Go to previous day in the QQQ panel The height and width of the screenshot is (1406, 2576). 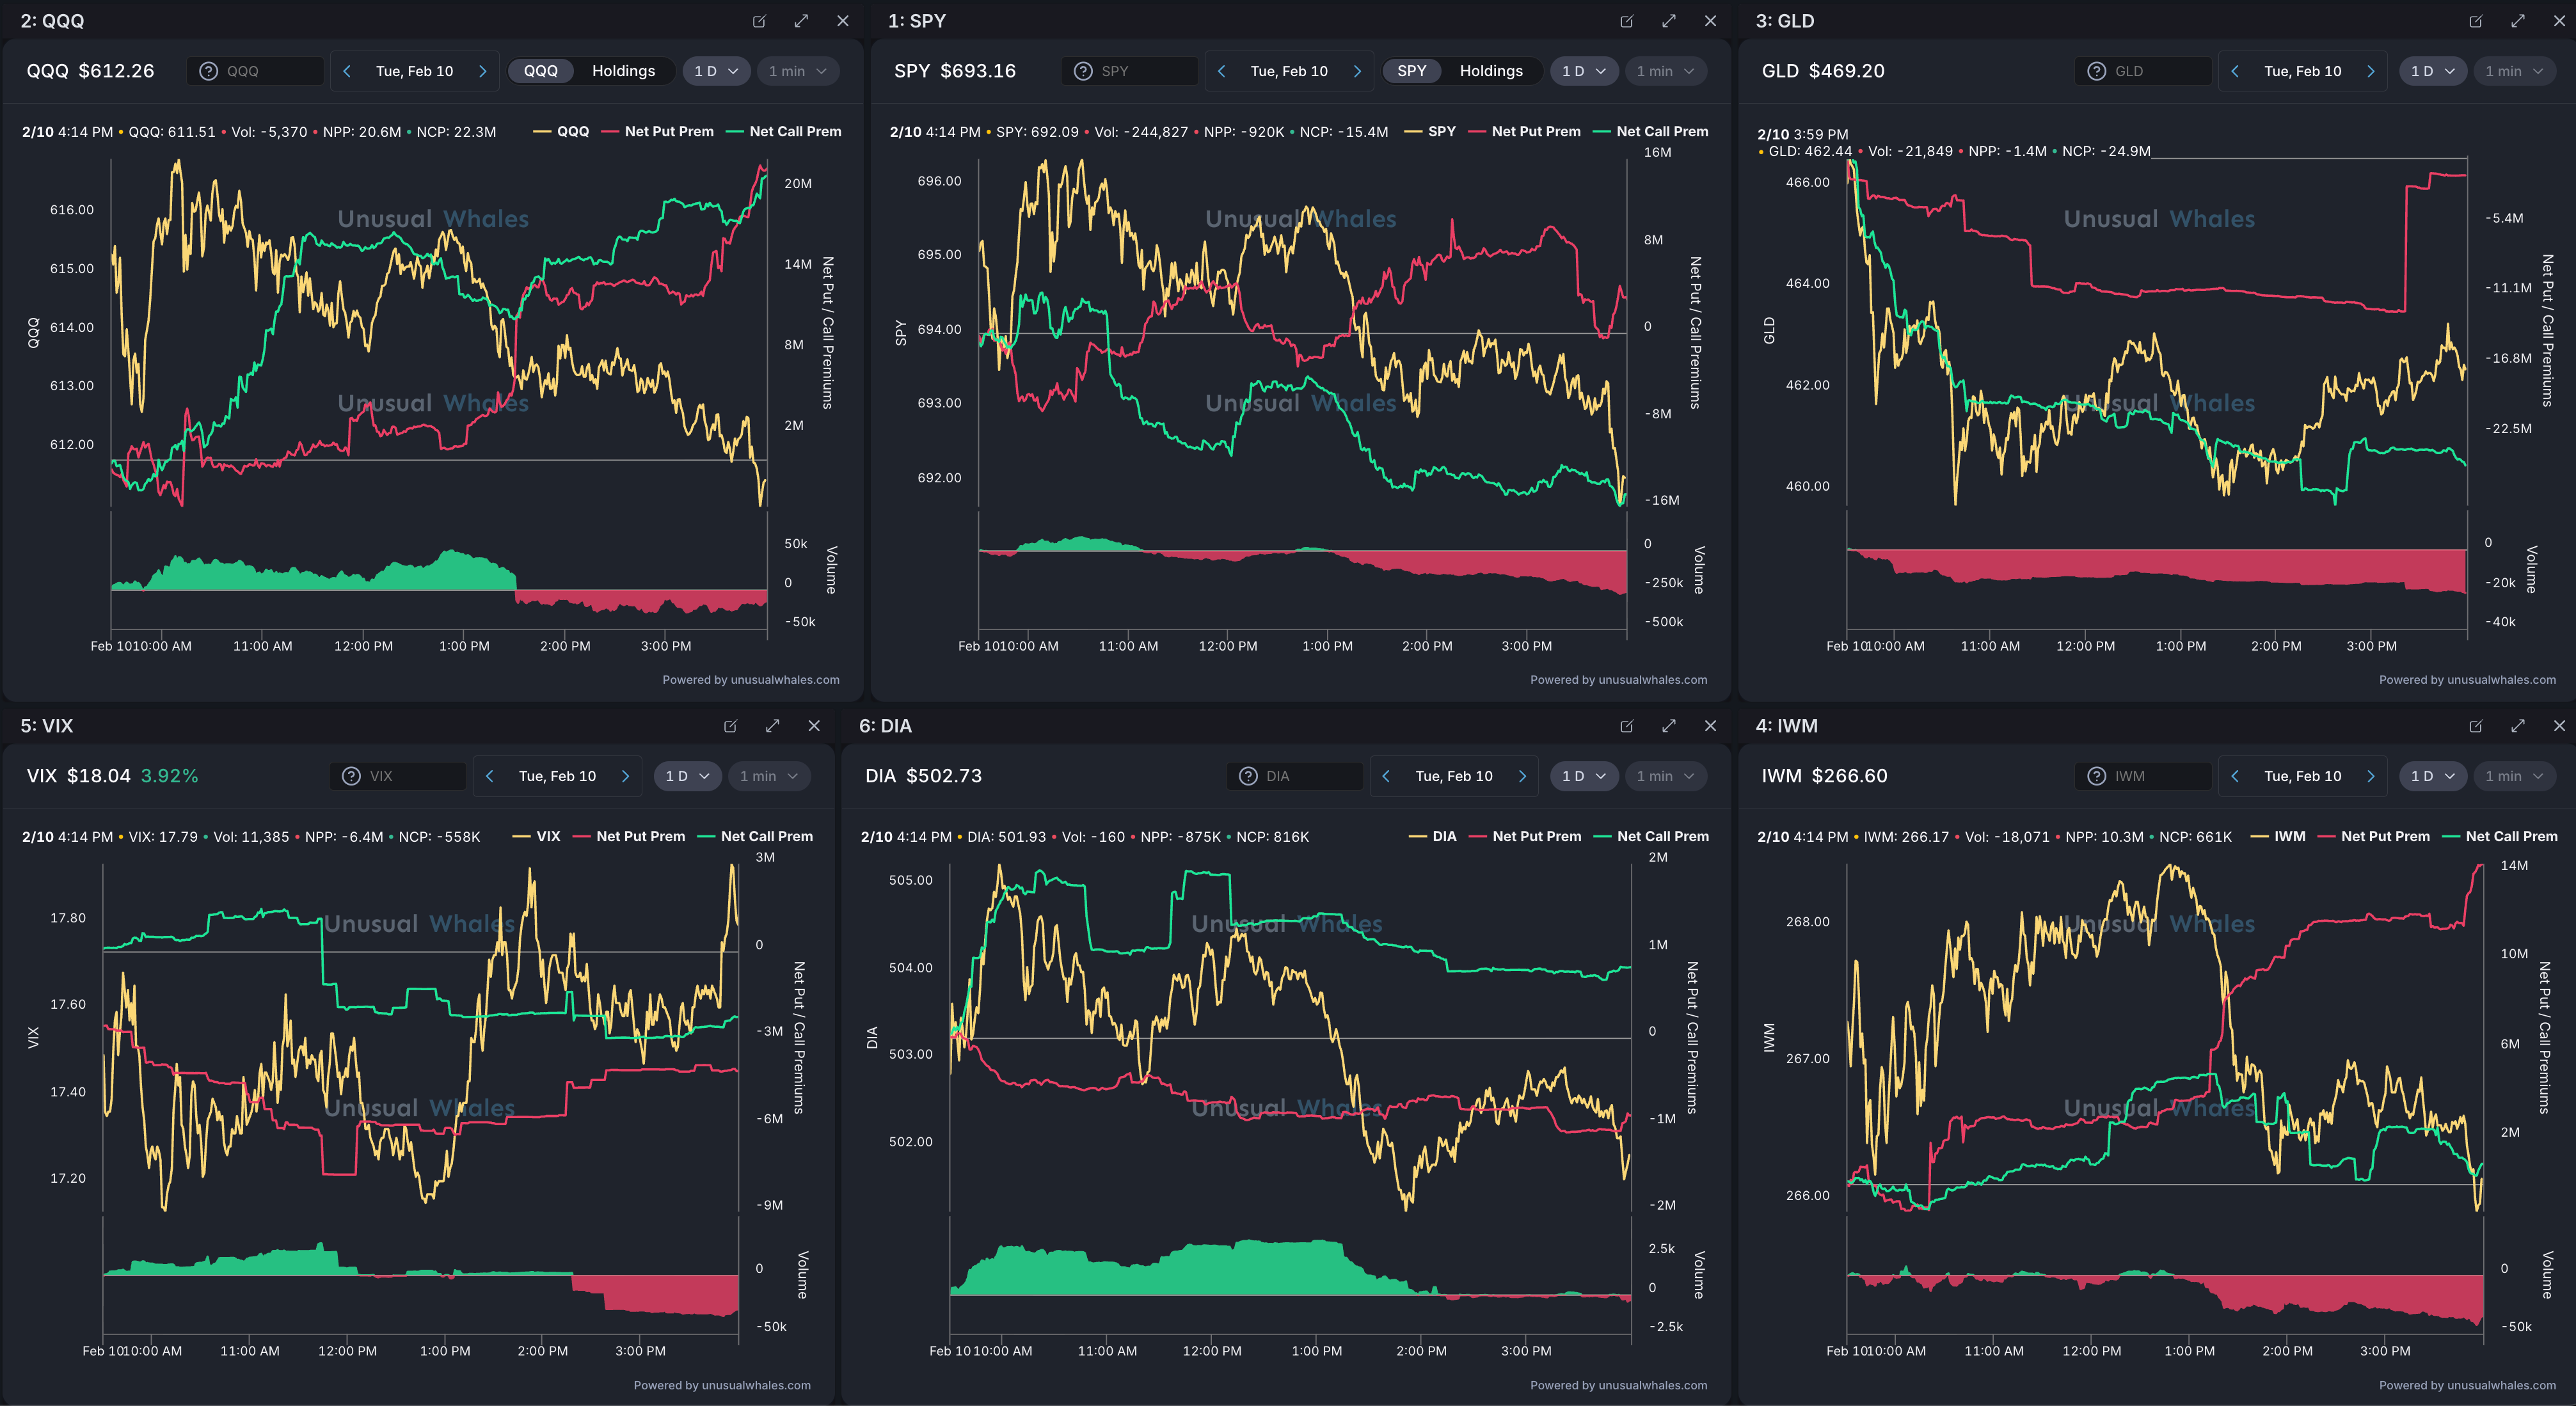(347, 71)
